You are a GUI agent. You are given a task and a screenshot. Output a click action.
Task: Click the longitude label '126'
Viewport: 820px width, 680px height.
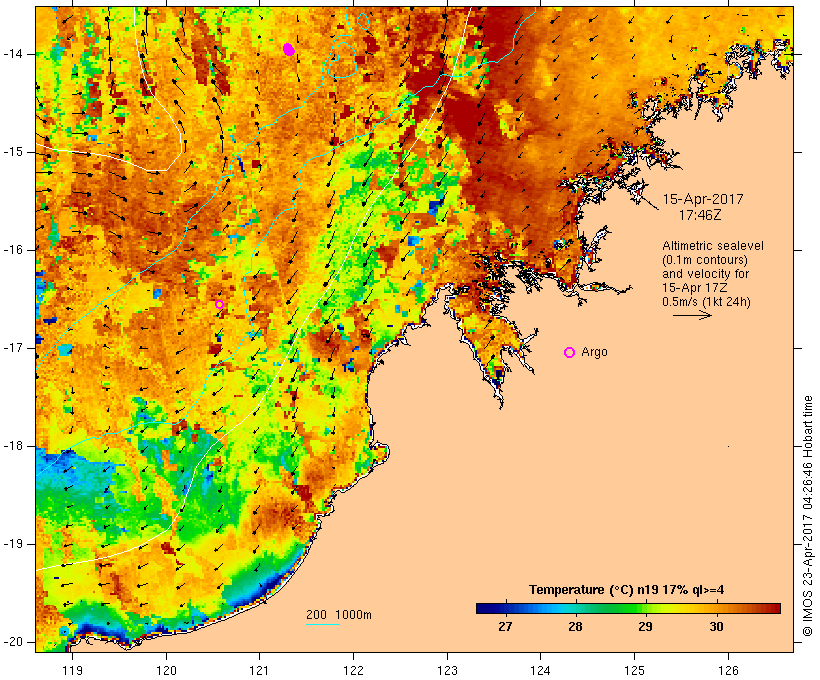tap(728, 670)
